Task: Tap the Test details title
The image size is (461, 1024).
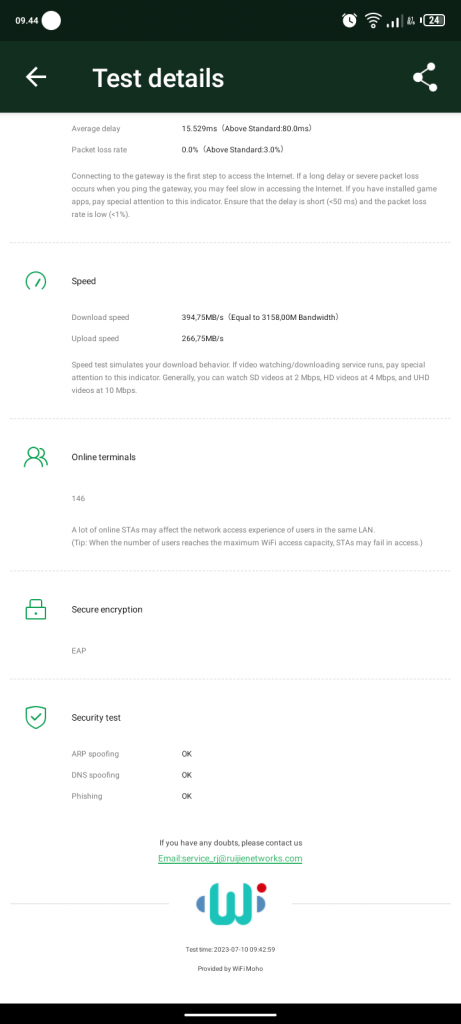Action: point(158,78)
